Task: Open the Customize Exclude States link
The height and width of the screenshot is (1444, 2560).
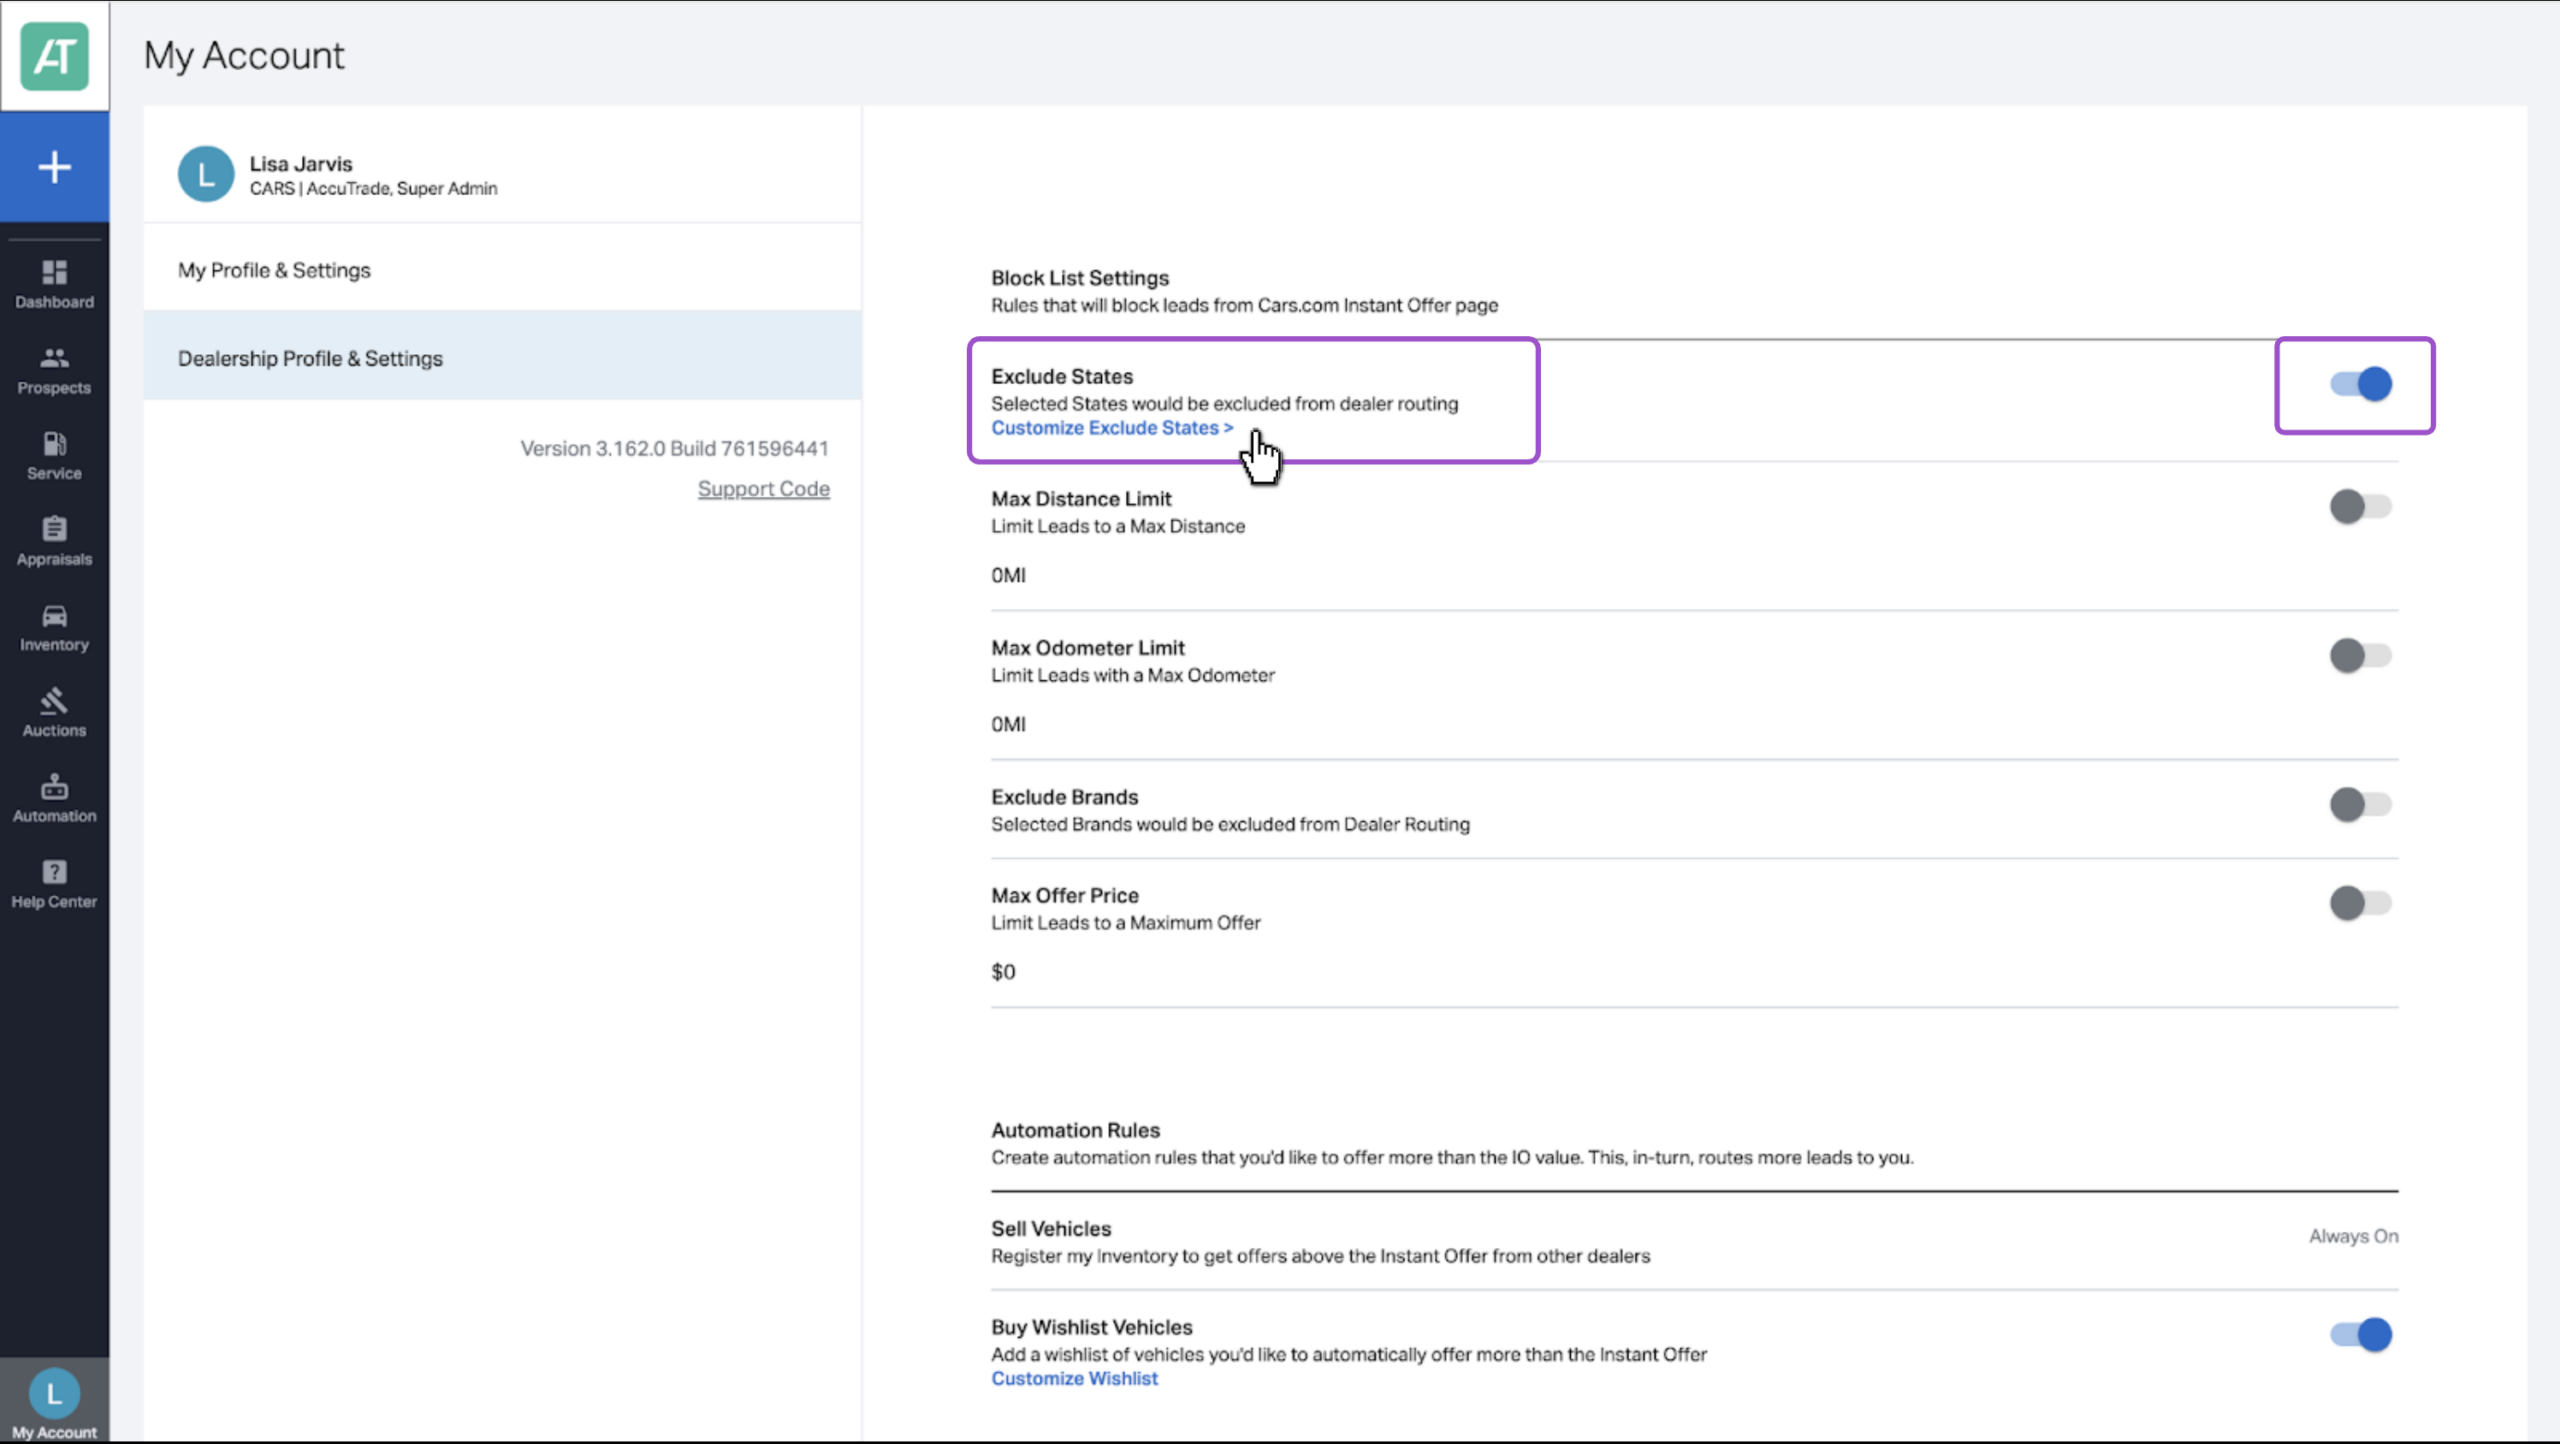Action: click(1112, 428)
